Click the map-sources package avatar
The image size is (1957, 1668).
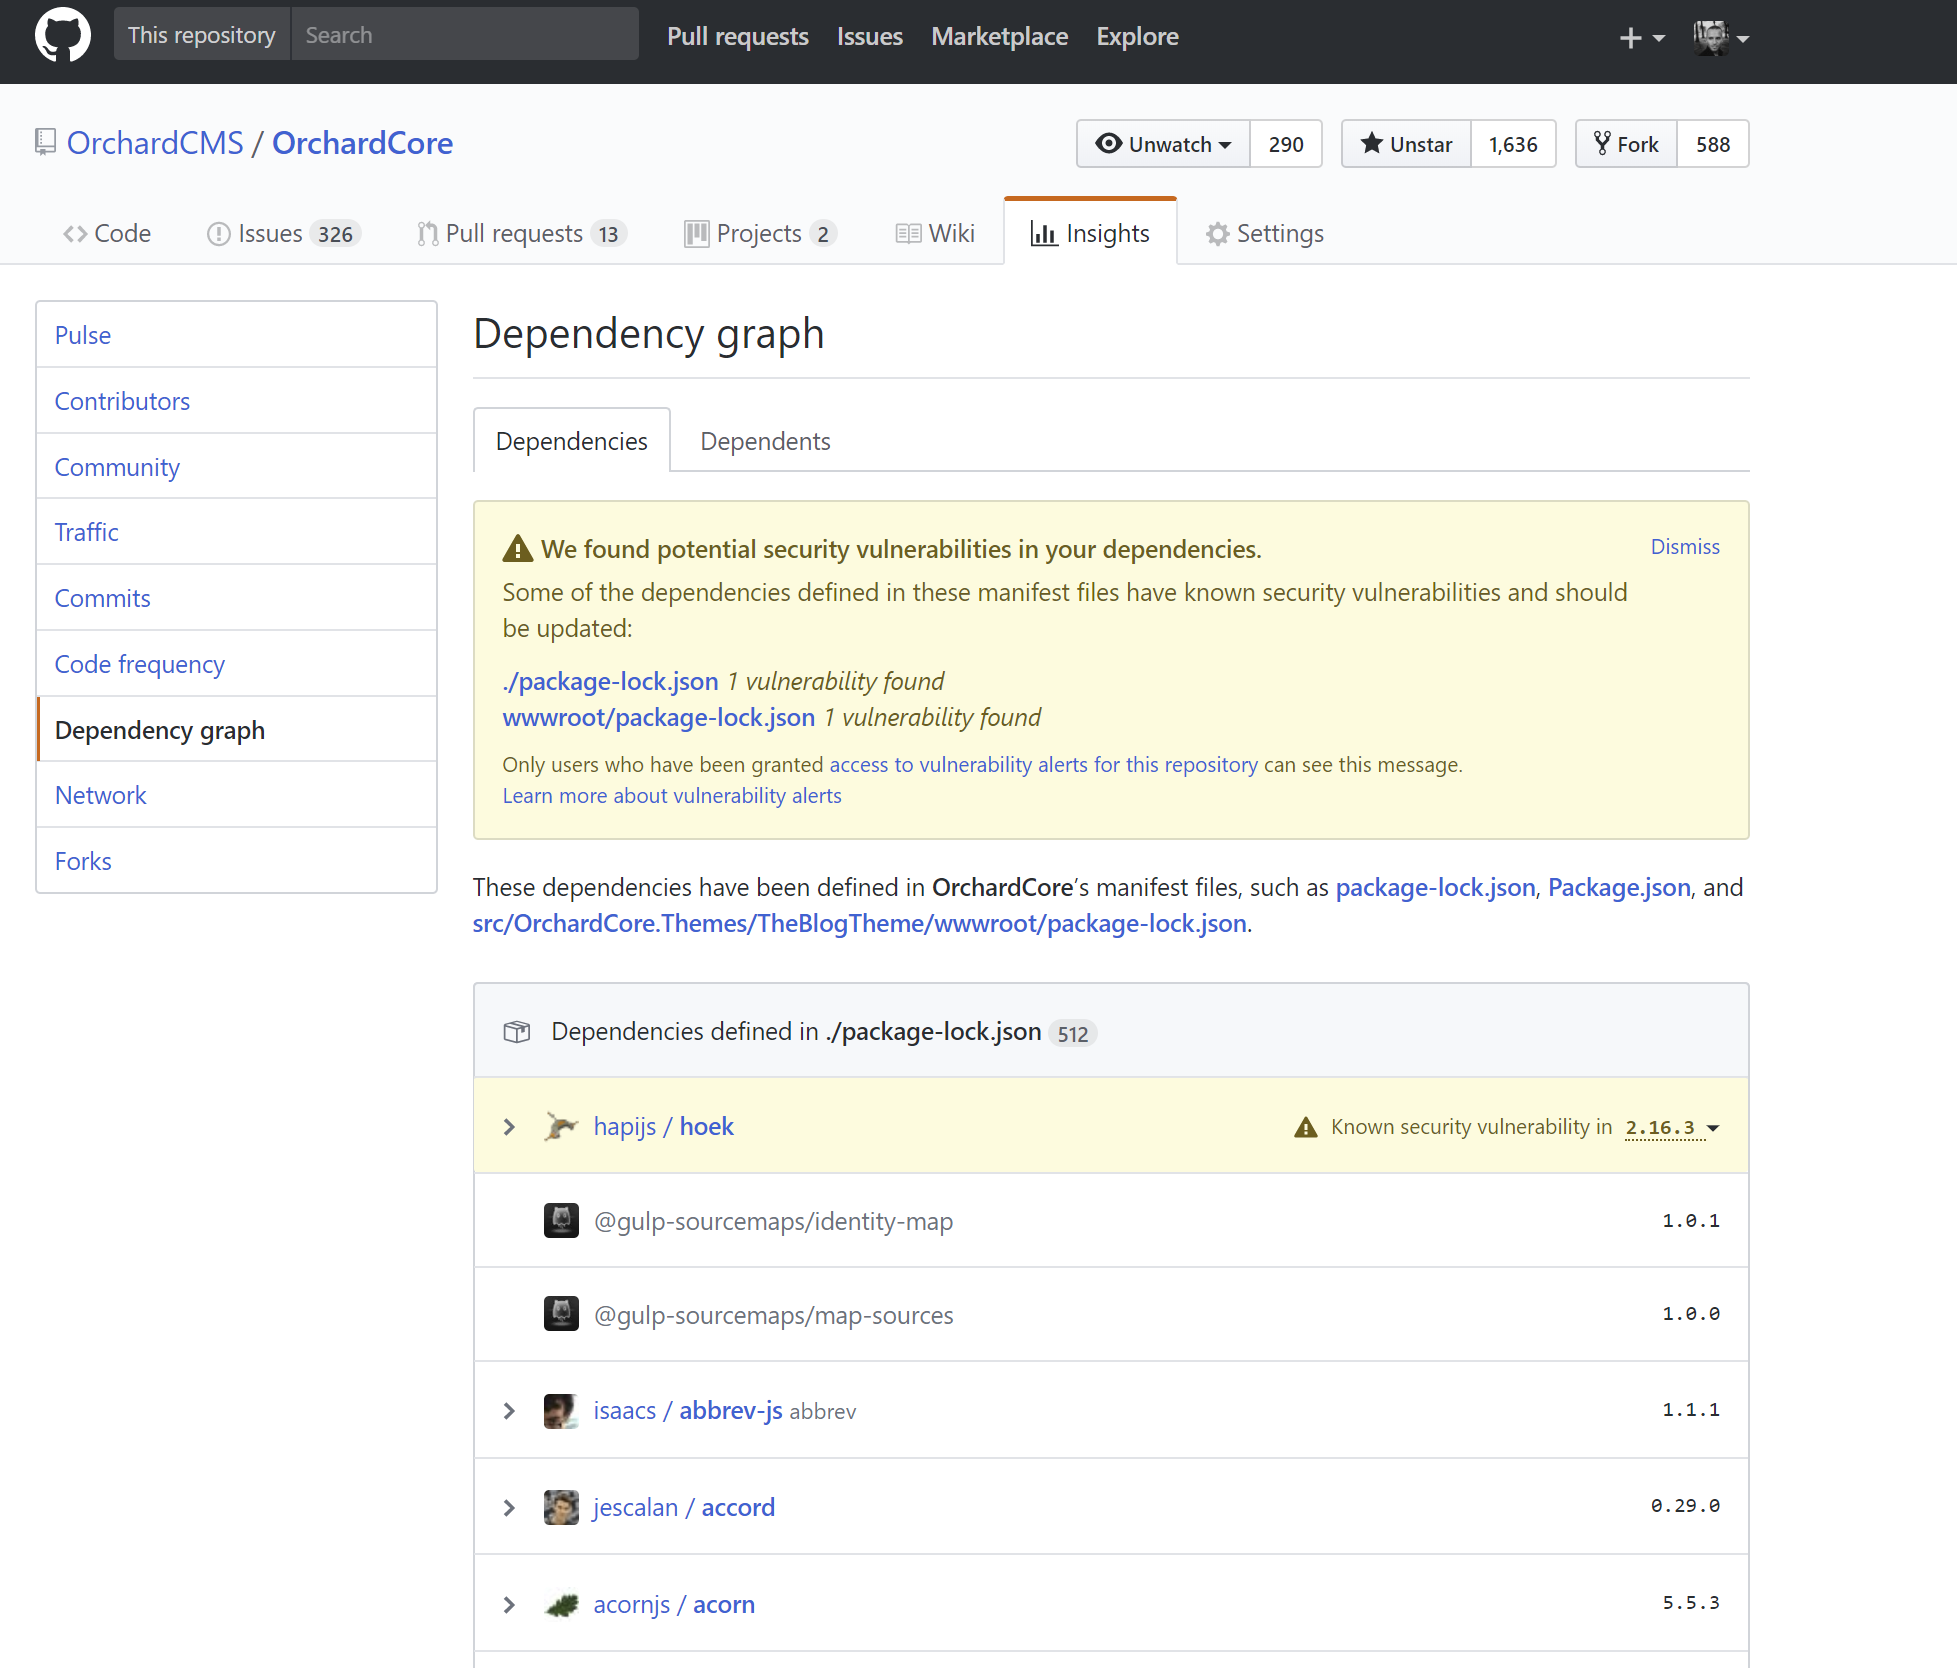(561, 1314)
